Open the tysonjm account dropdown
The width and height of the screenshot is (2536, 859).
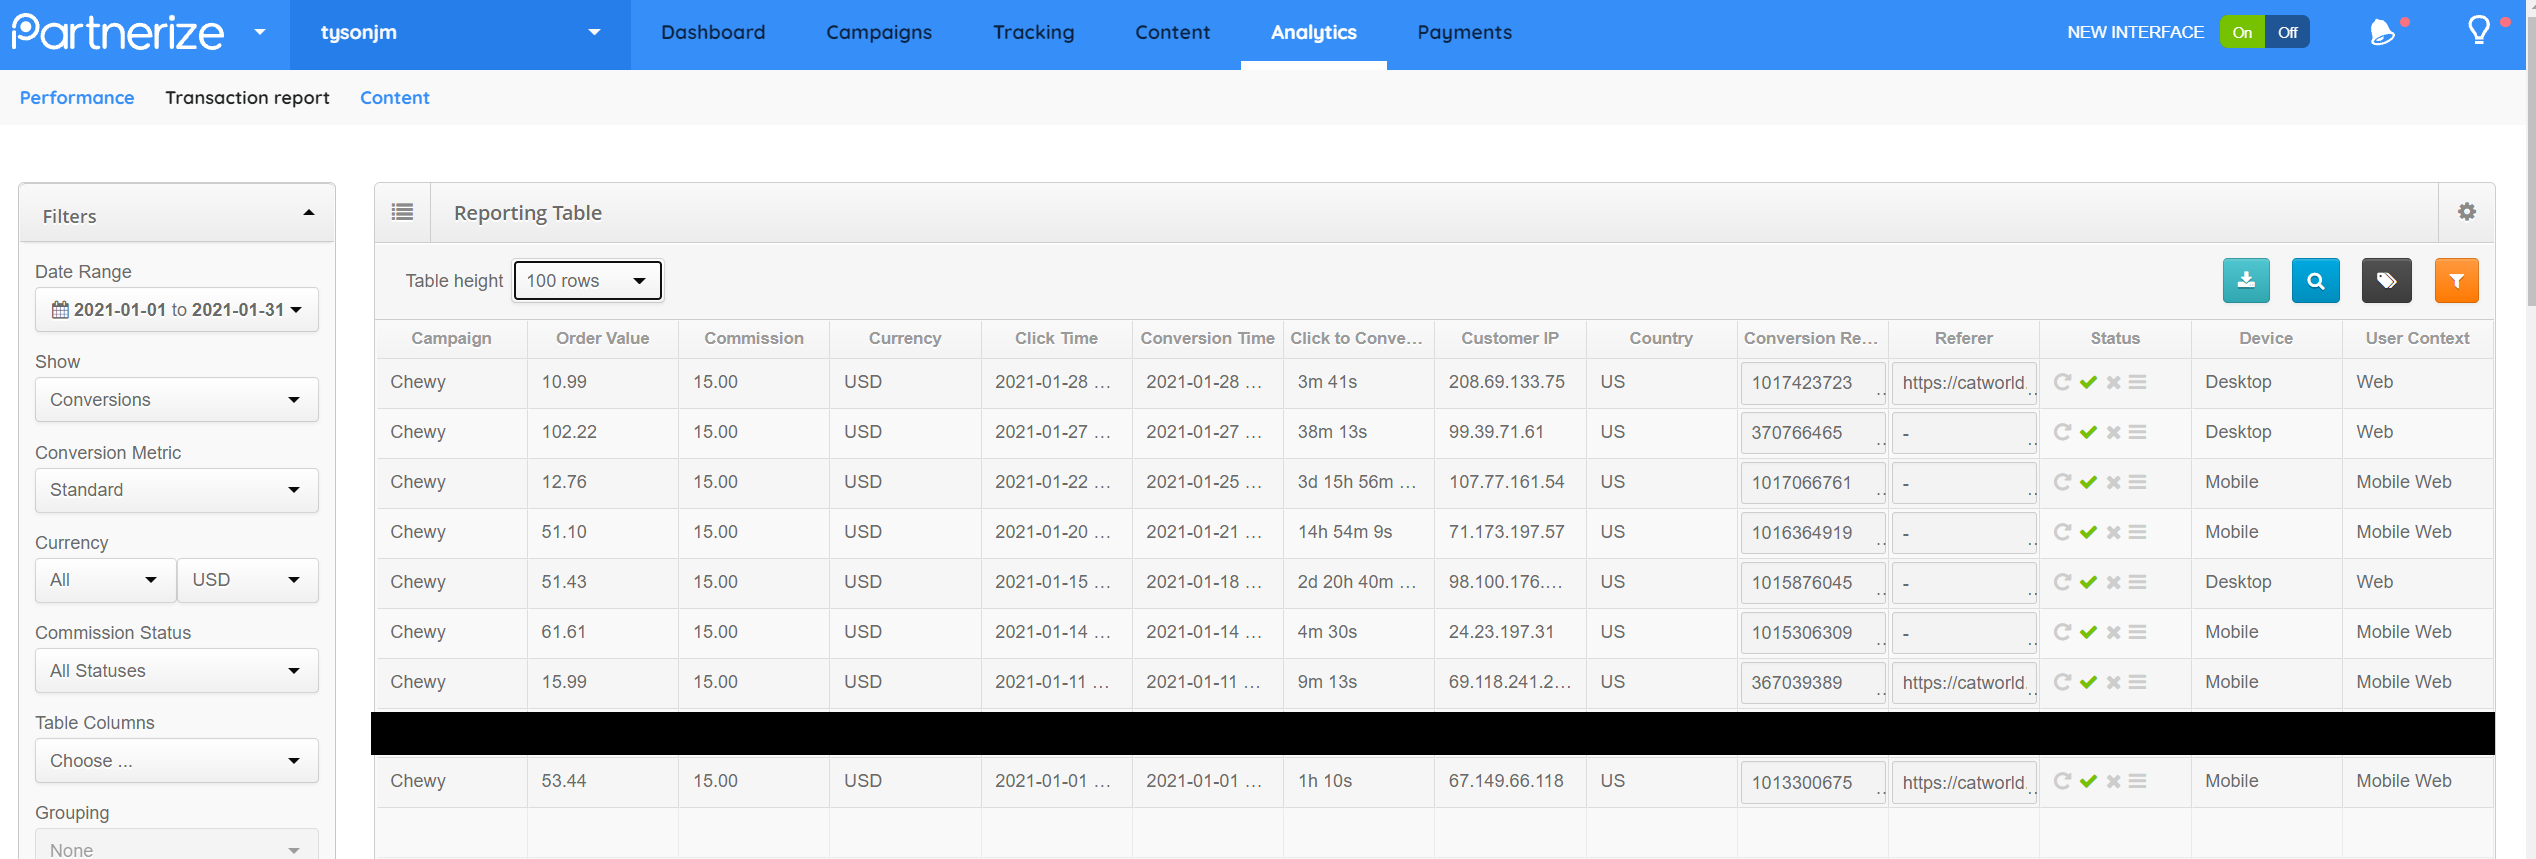(x=460, y=33)
